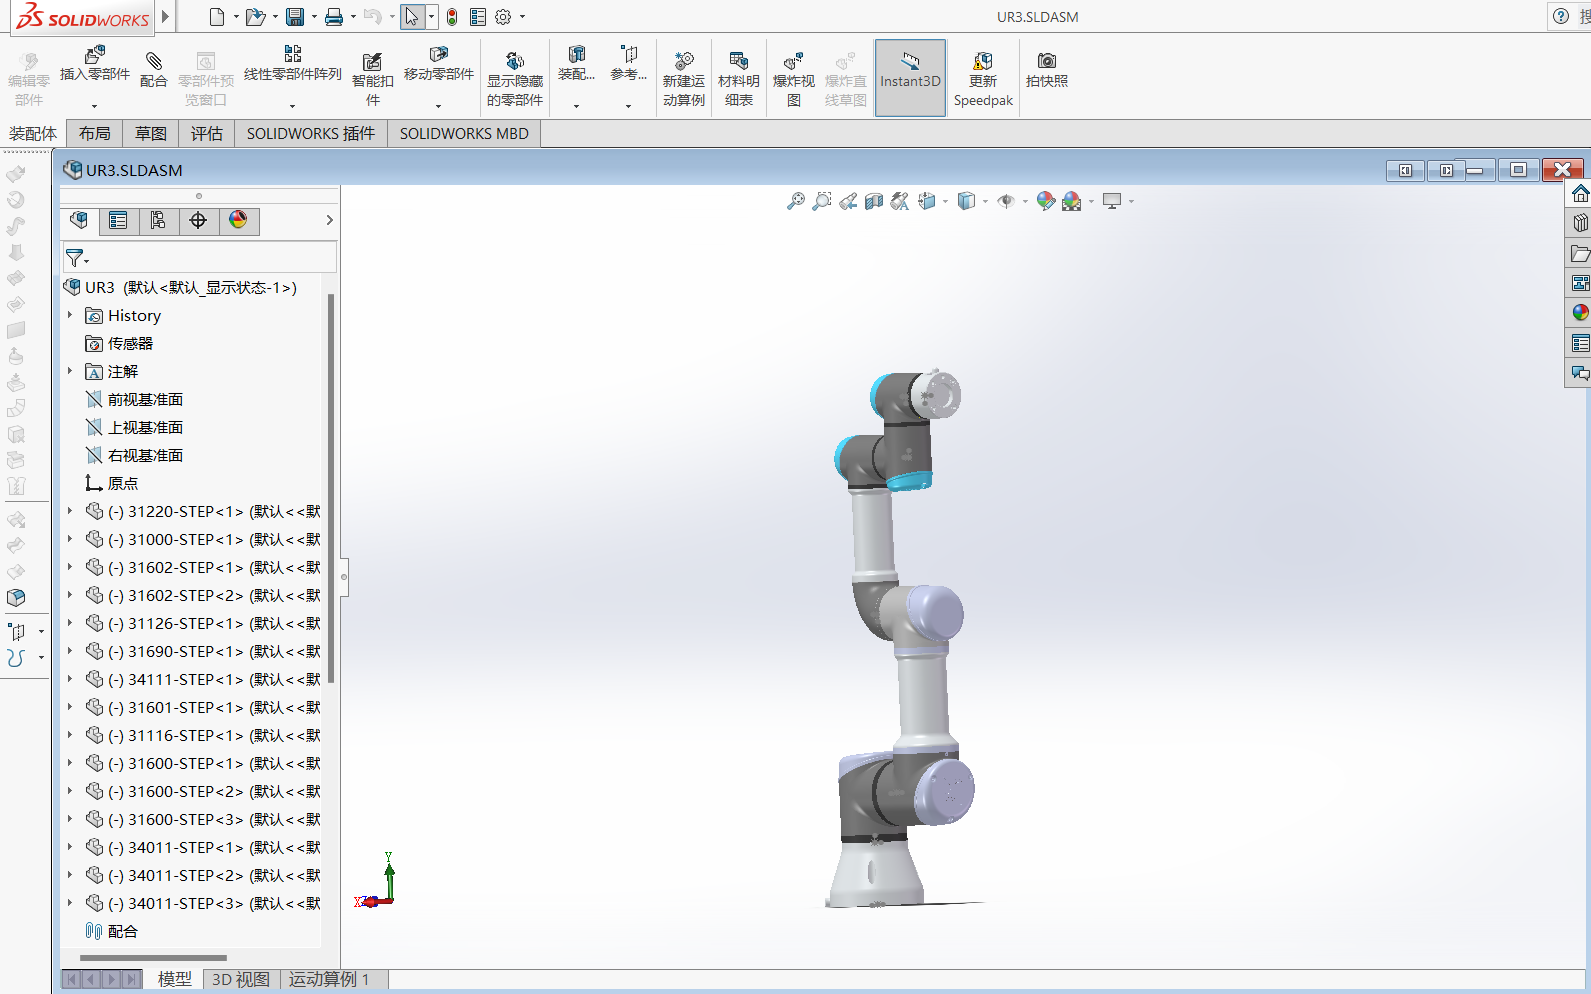Viewport: 1591px width, 994px height.
Task: Select the DimXpertManager crosshair tab icon
Action: coord(198,220)
